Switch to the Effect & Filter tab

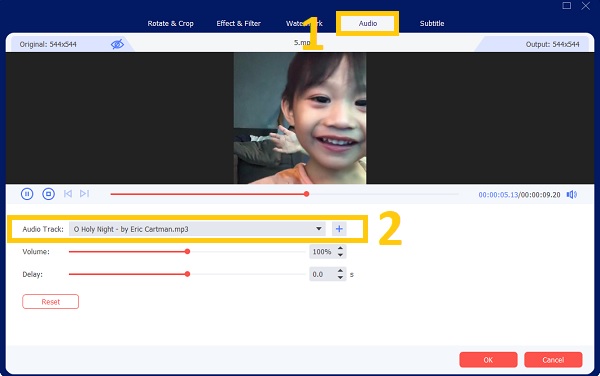(x=238, y=23)
